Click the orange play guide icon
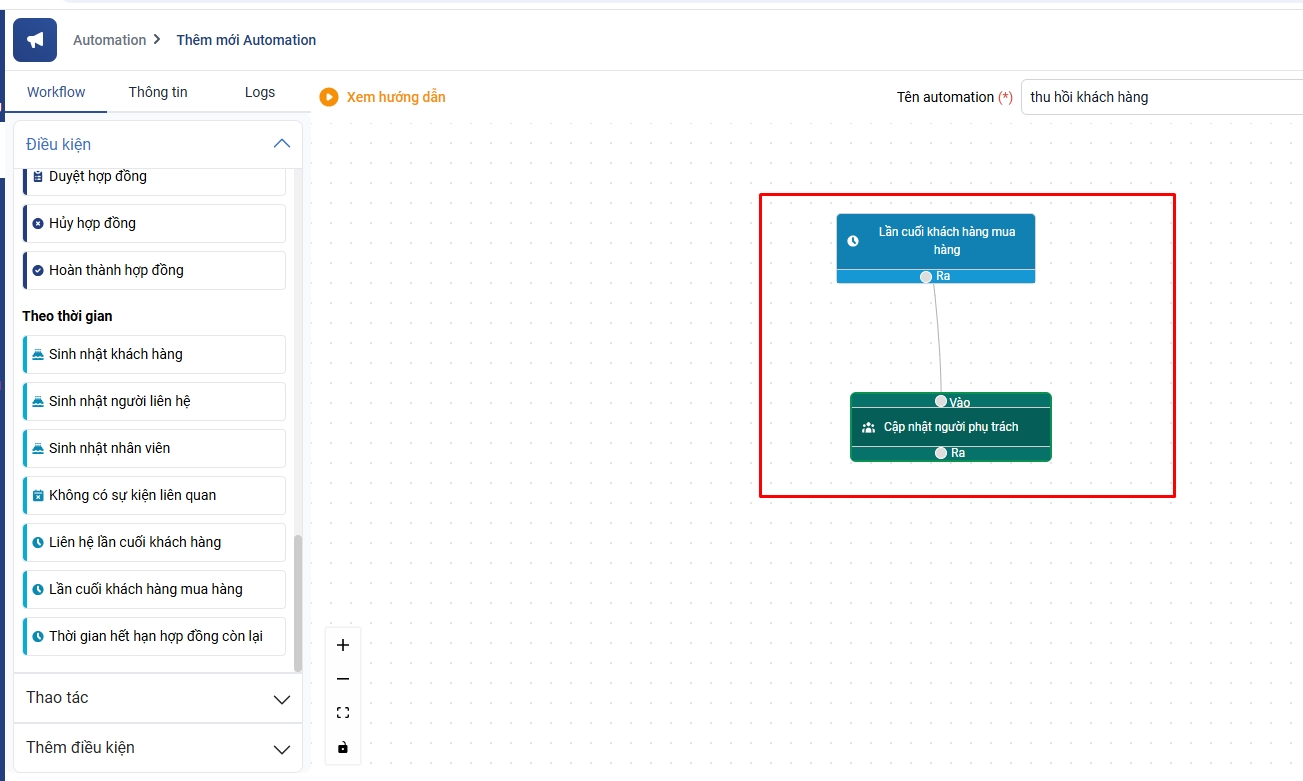This screenshot has width=1303, height=781. (x=329, y=97)
